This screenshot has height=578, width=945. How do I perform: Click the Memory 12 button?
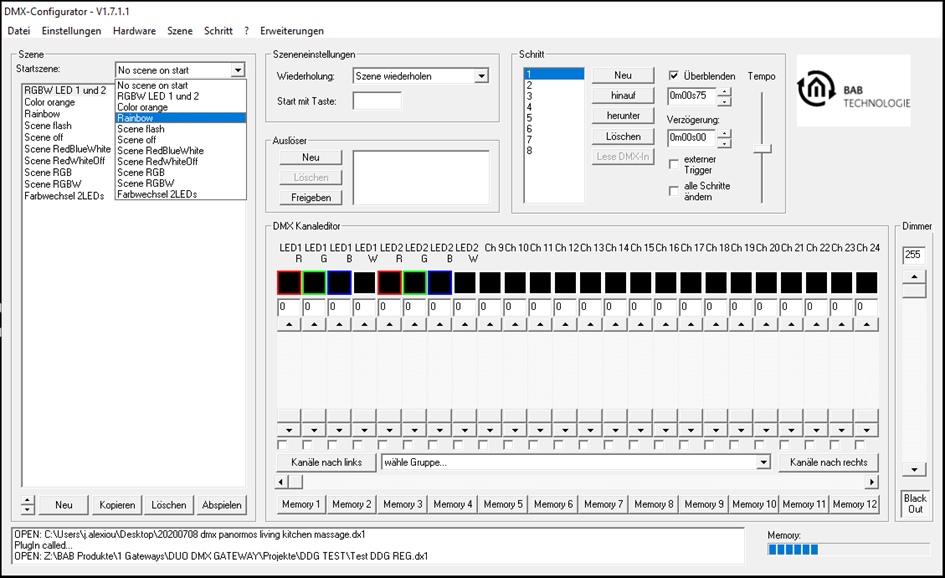855,504
